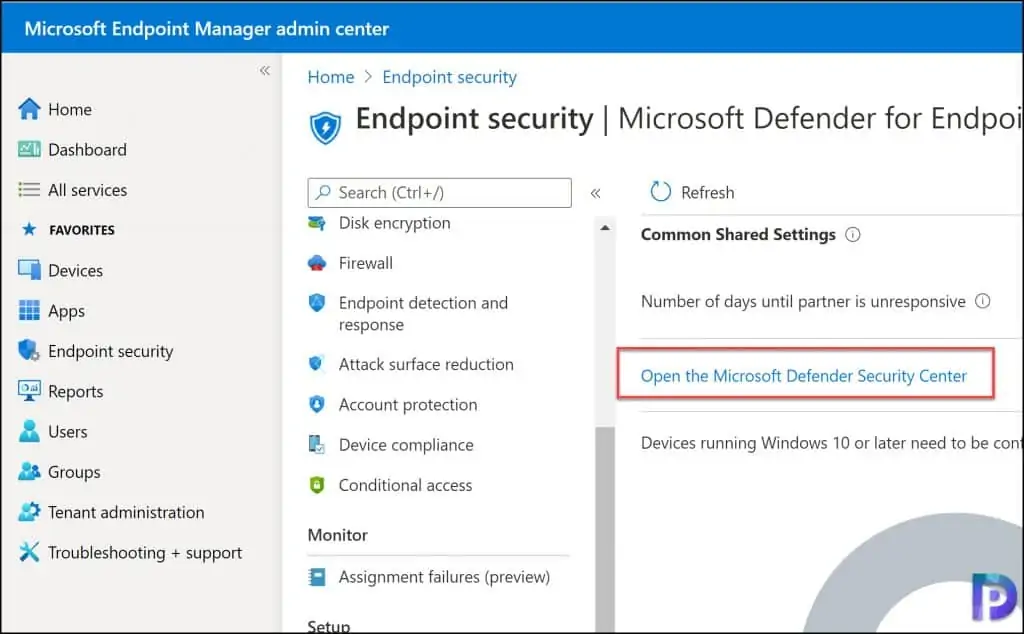The image size is (1024, 634).
Task: Open Dashboard from the left navigation
Action: pyautogui.click(x=88, y=150)
